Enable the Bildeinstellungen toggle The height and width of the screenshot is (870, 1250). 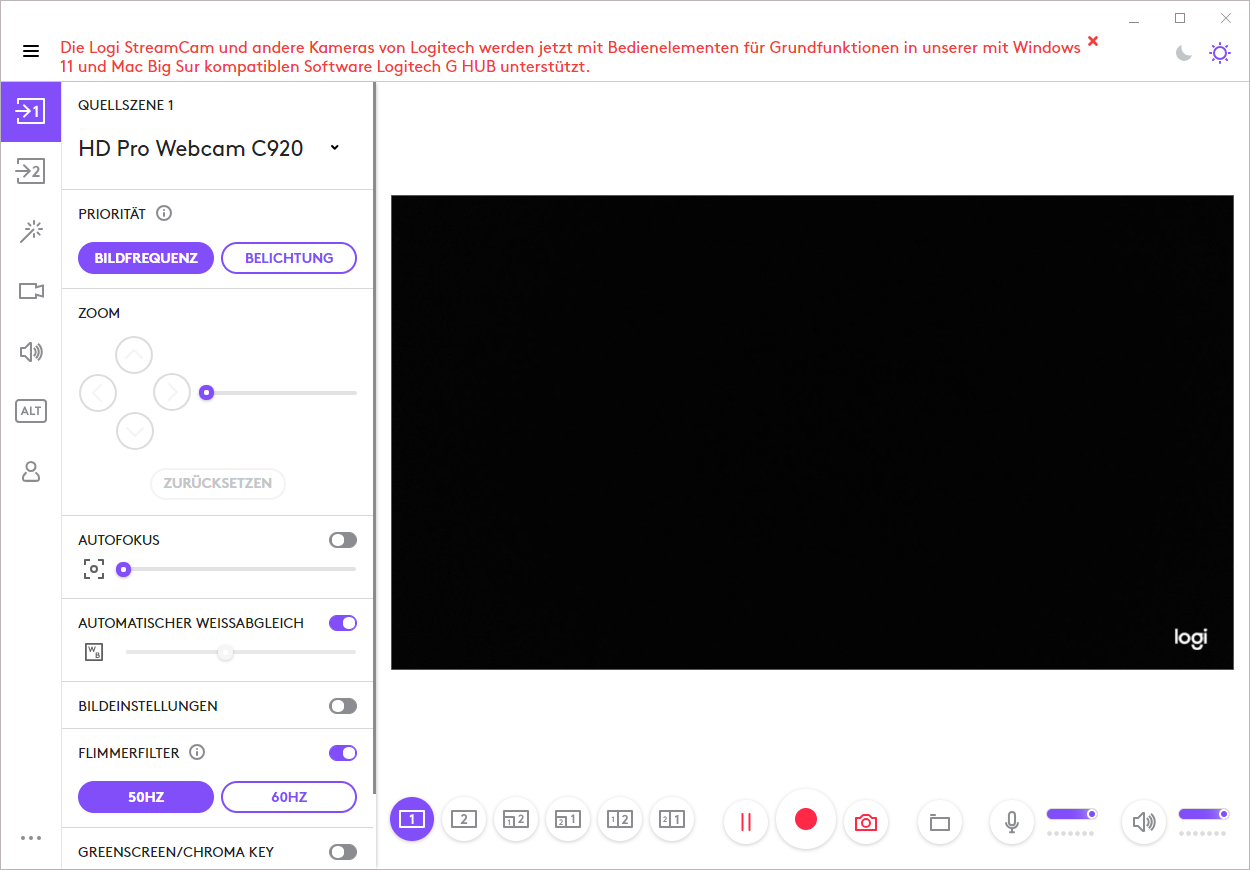click(343, 706)
